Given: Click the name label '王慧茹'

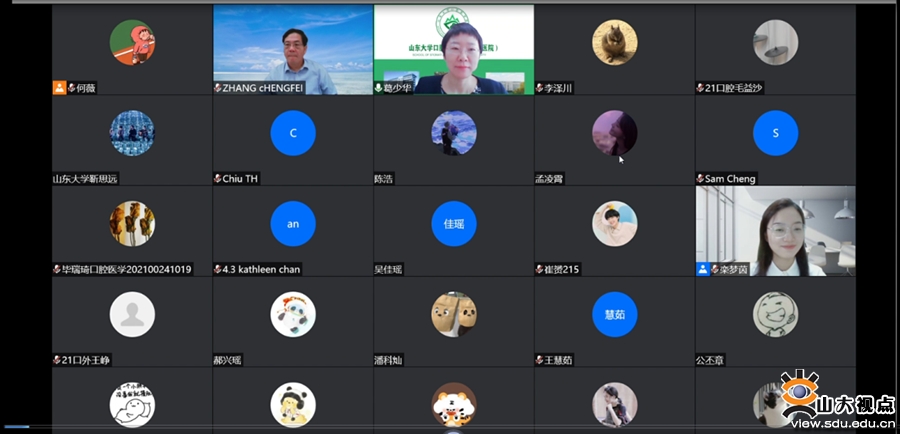Looking at the screenshot, I should [x=558, y=360].
